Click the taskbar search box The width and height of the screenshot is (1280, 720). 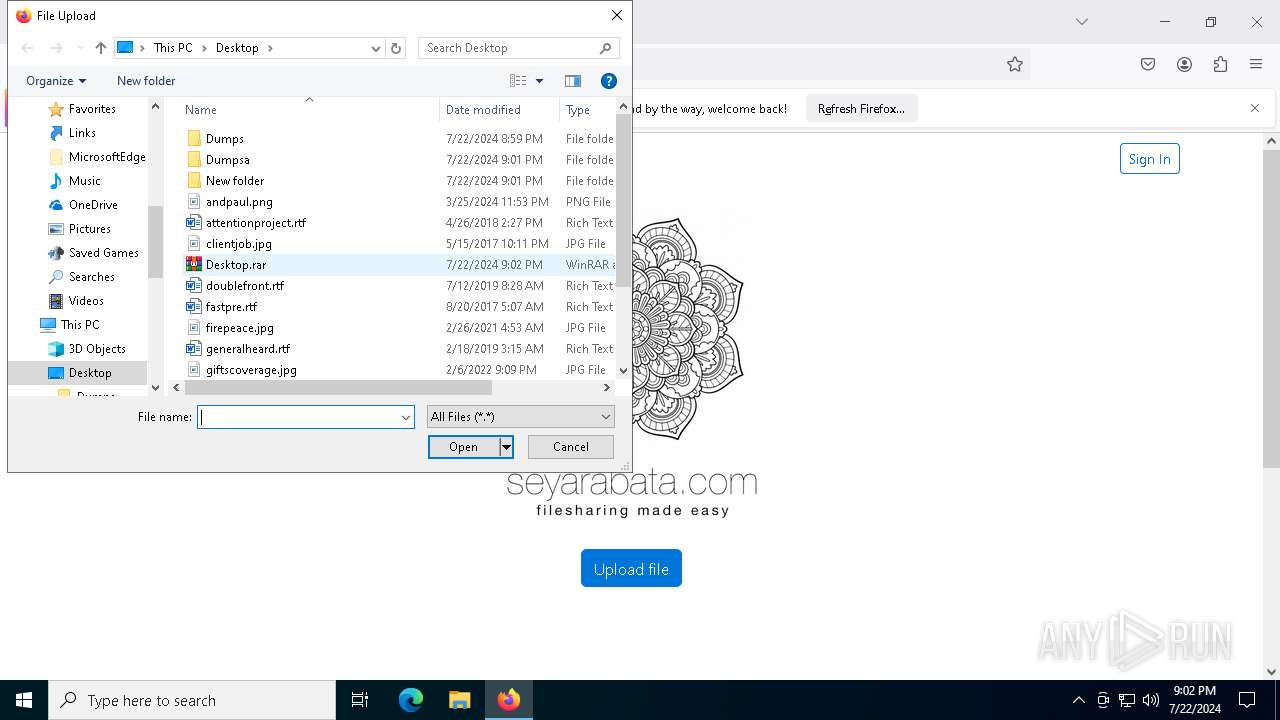coord(192,700)
